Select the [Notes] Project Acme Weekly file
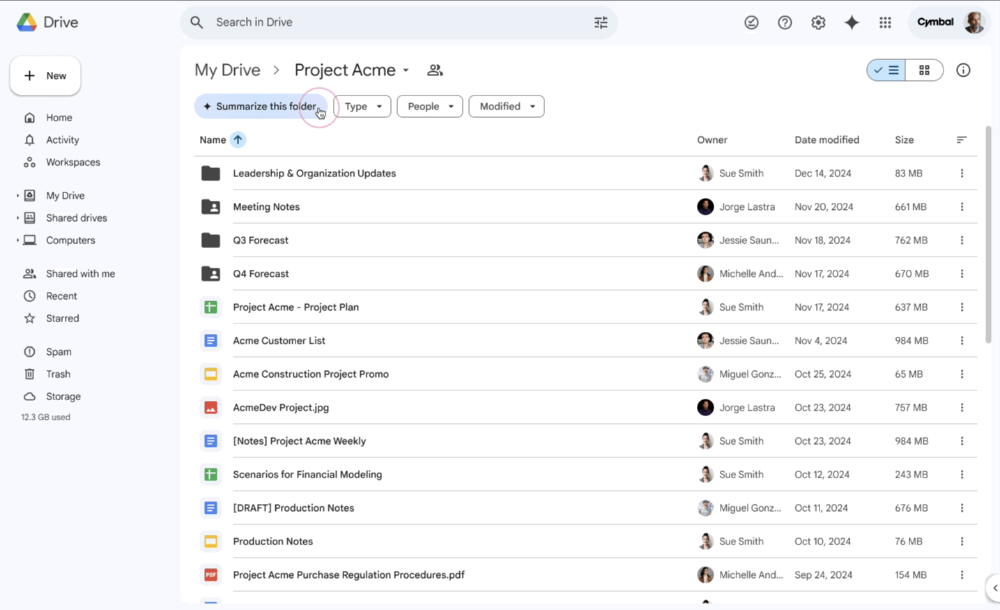1000x610 pixels. point(299,441)
